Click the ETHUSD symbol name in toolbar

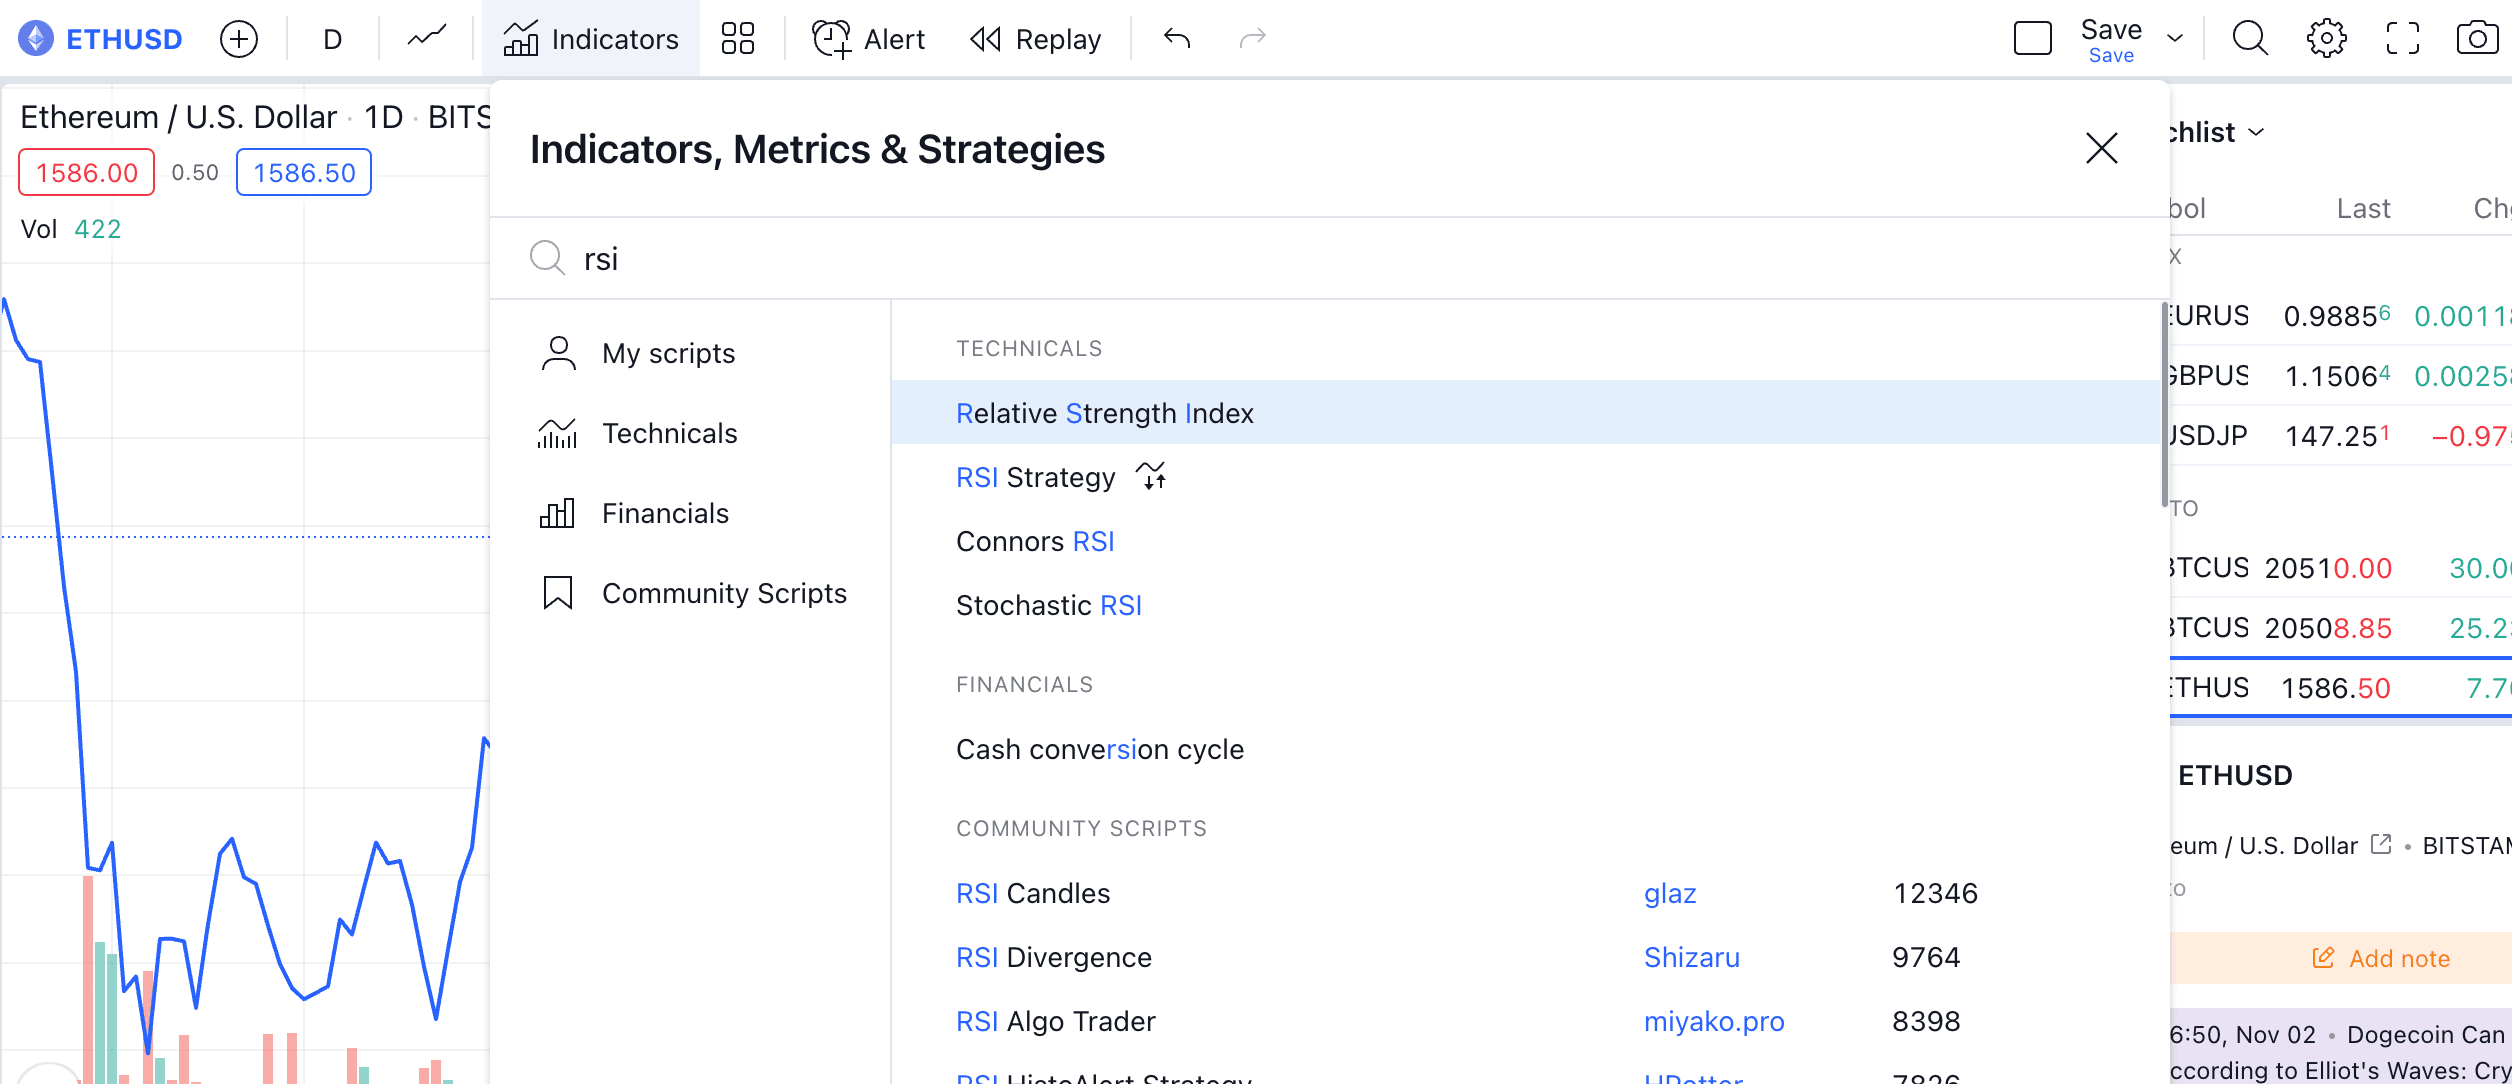coord(124,39)
